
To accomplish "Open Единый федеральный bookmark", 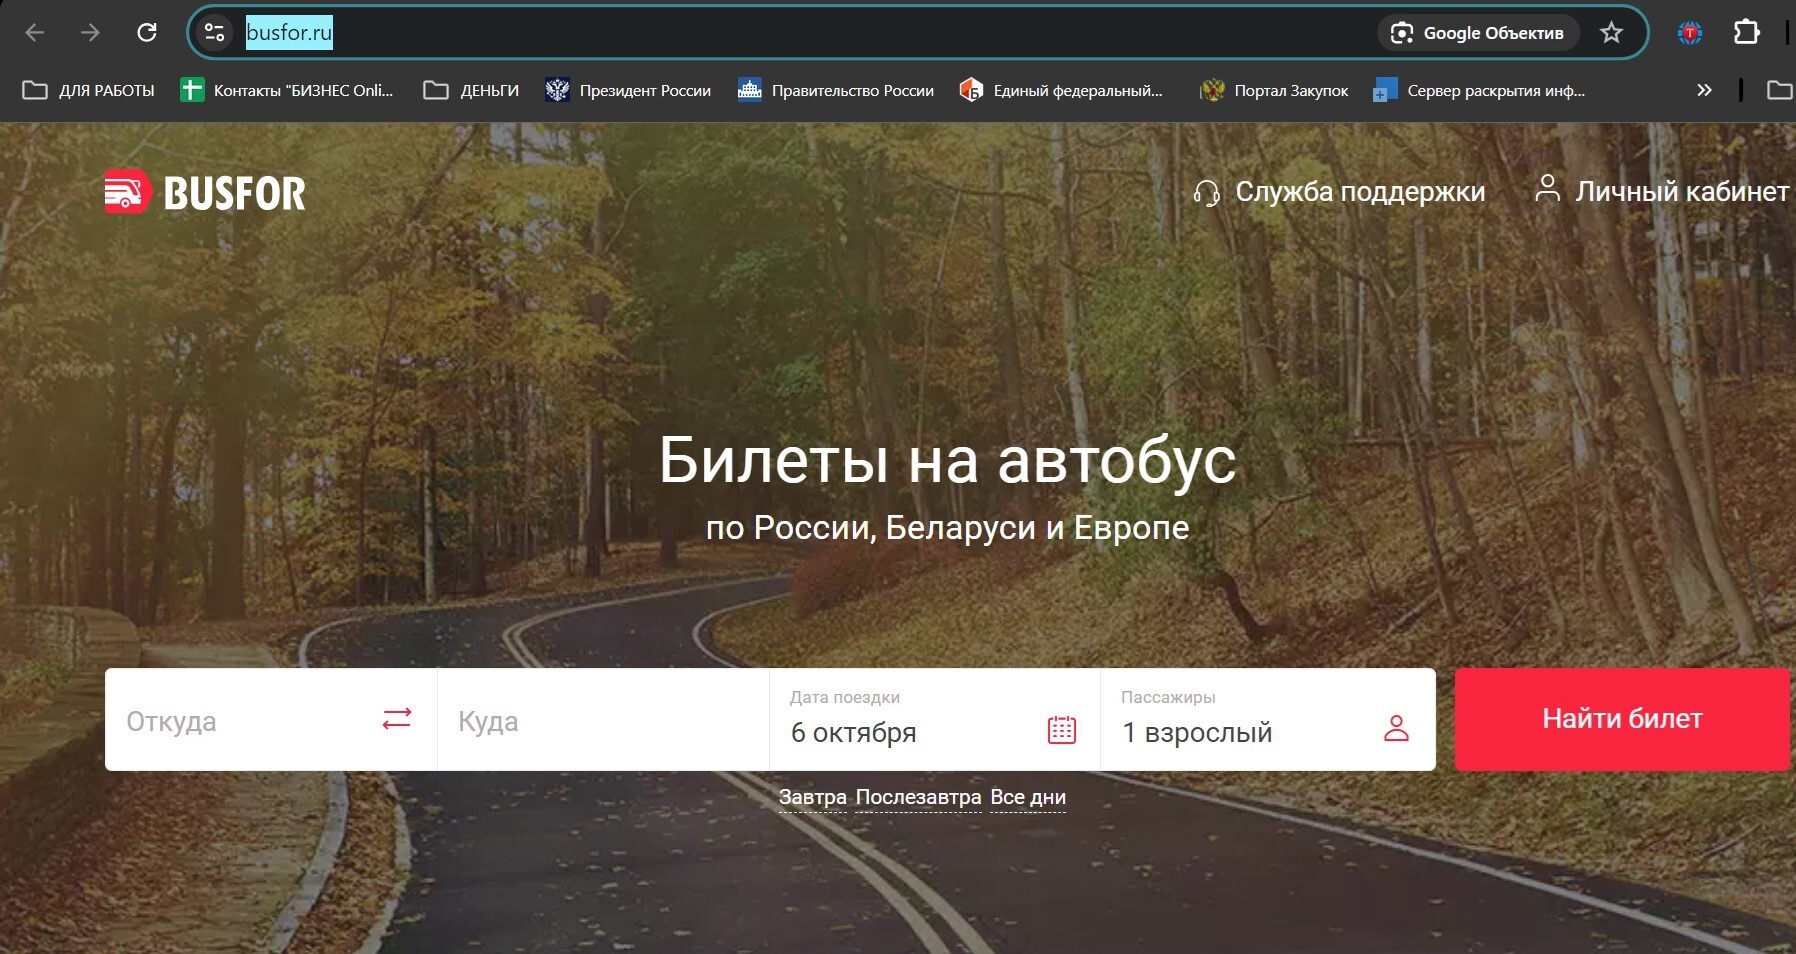I will point(1061,90).
